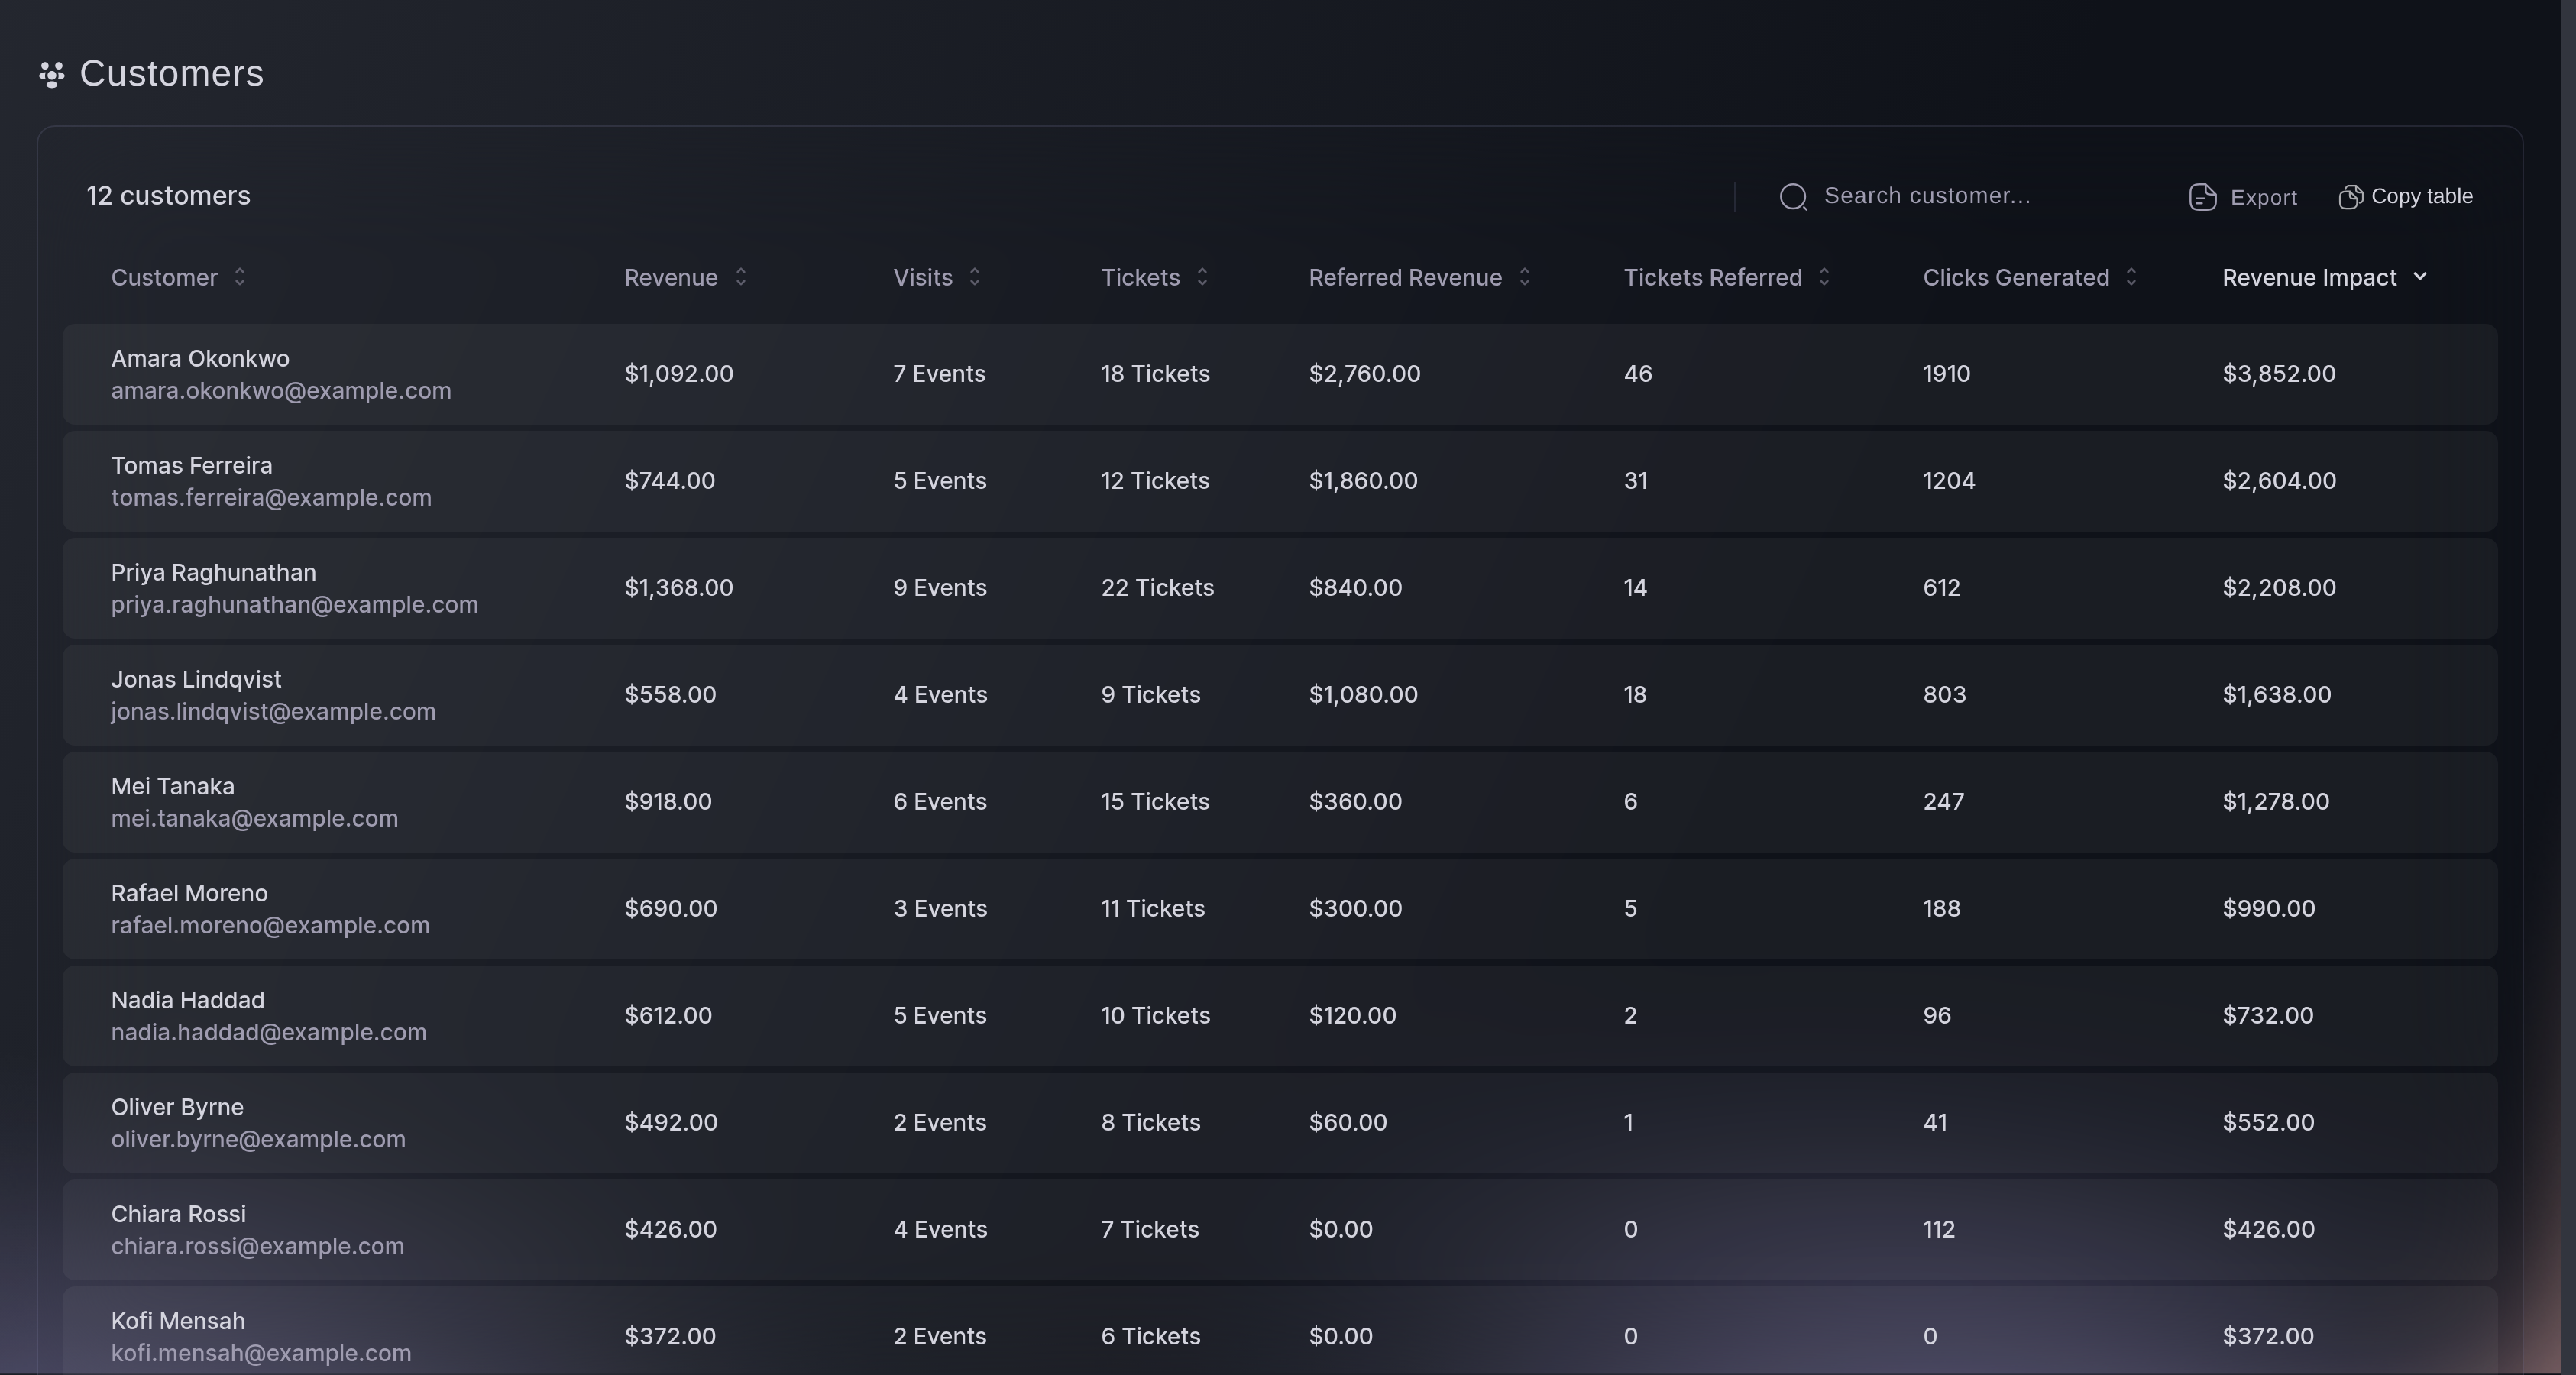Click revenue impact $990.00
The image size is (2576, 1375).
[x=2268, y=909]
